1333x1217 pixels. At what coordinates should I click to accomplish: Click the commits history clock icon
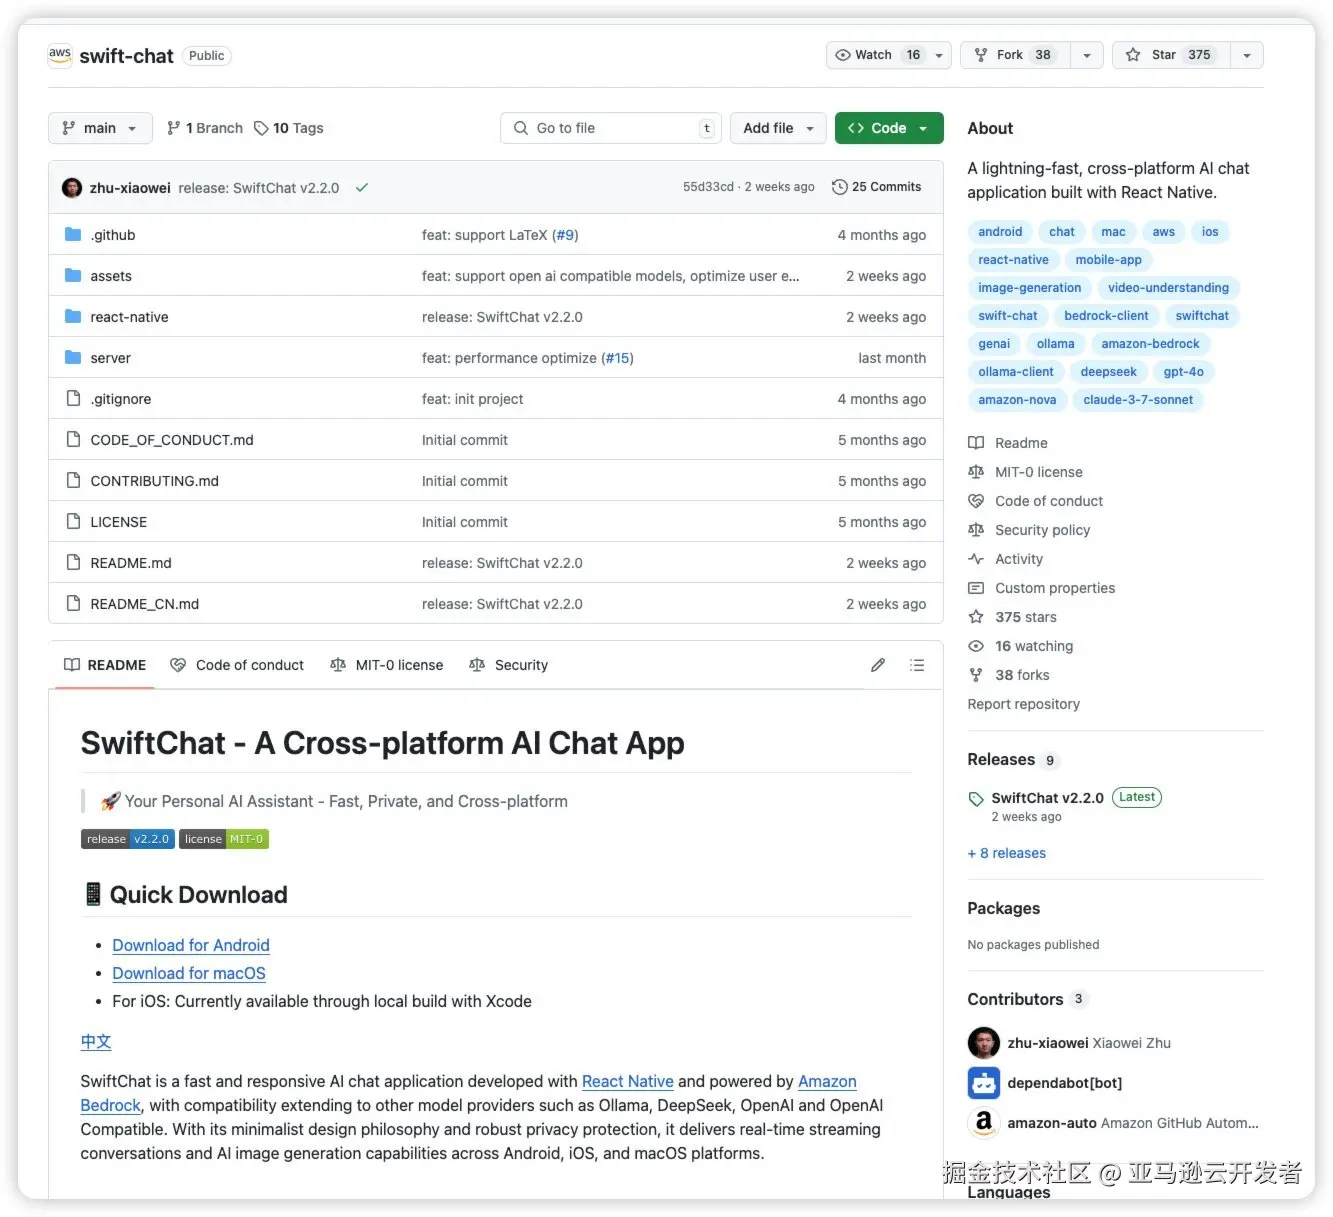[x=840, y=187]
